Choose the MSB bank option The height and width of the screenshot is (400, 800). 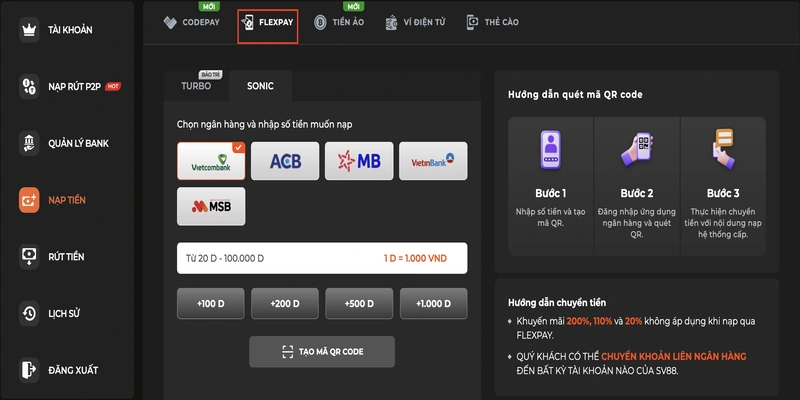tap(211, 206)
